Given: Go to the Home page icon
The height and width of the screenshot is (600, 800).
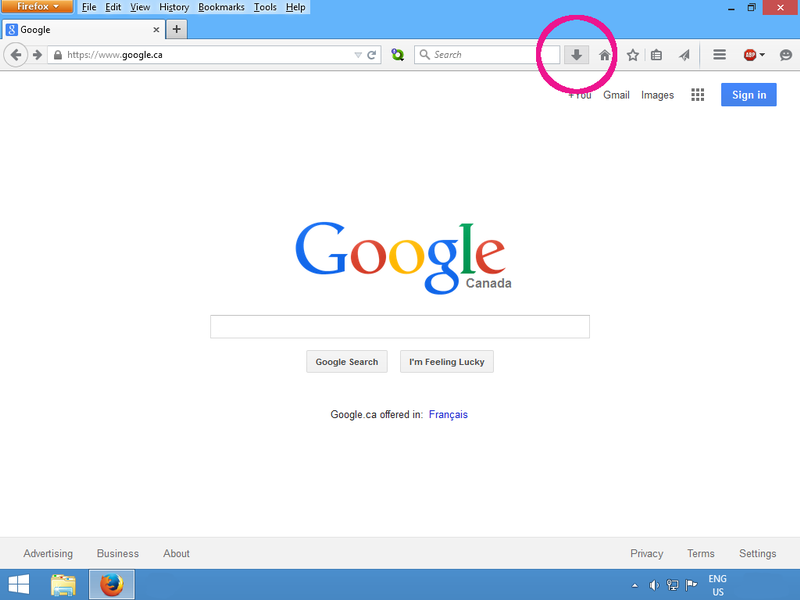Looking at the screenshot, I should [605, 55].
